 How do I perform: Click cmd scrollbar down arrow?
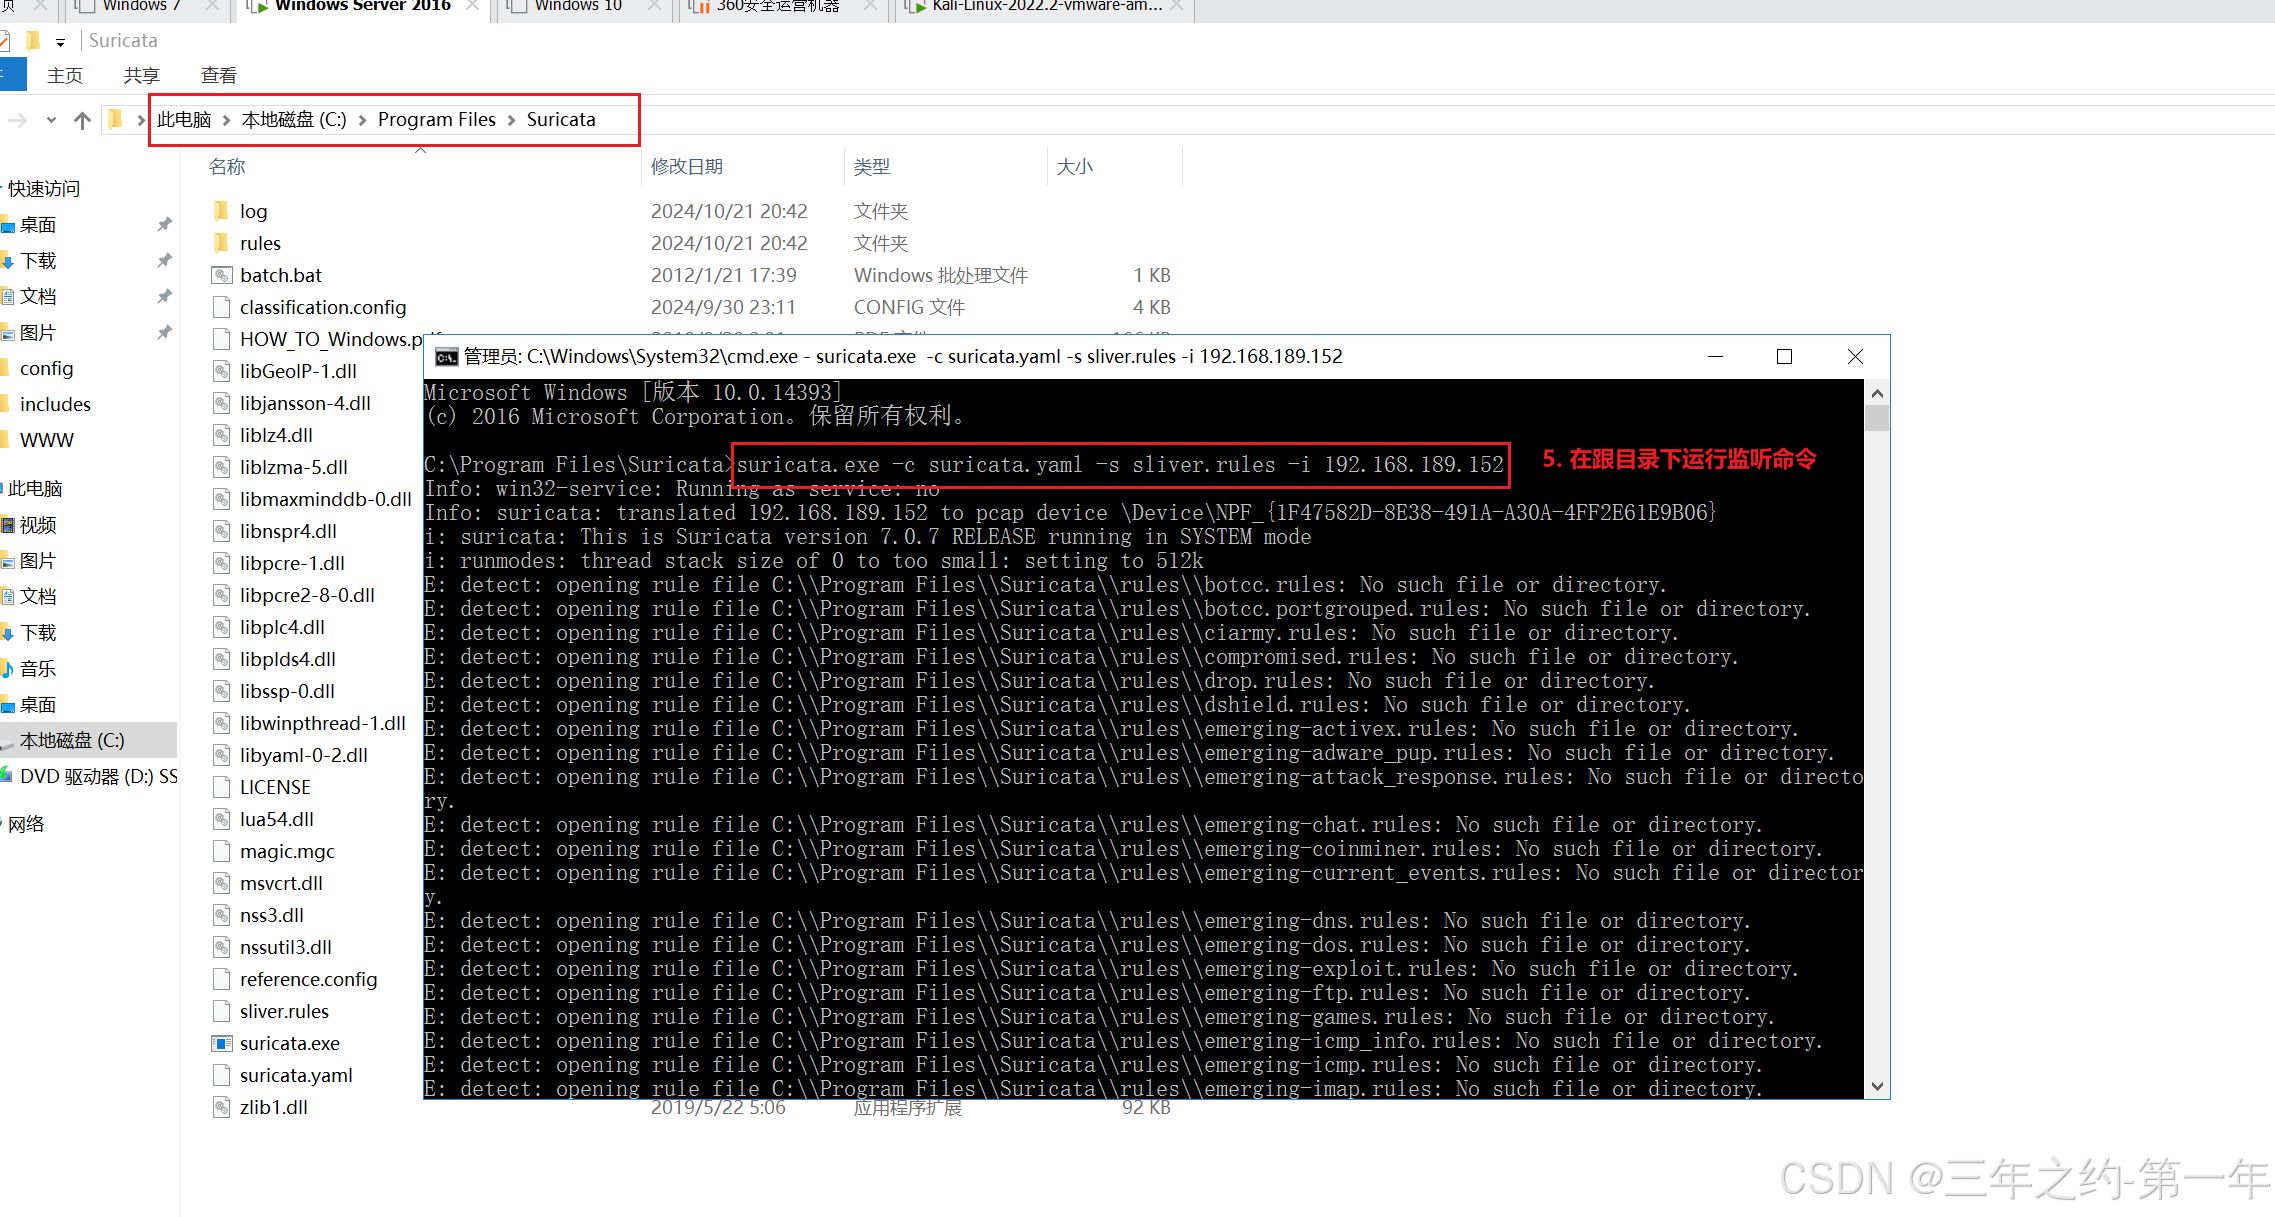pyautogui.click(x=1877, y=1086)
